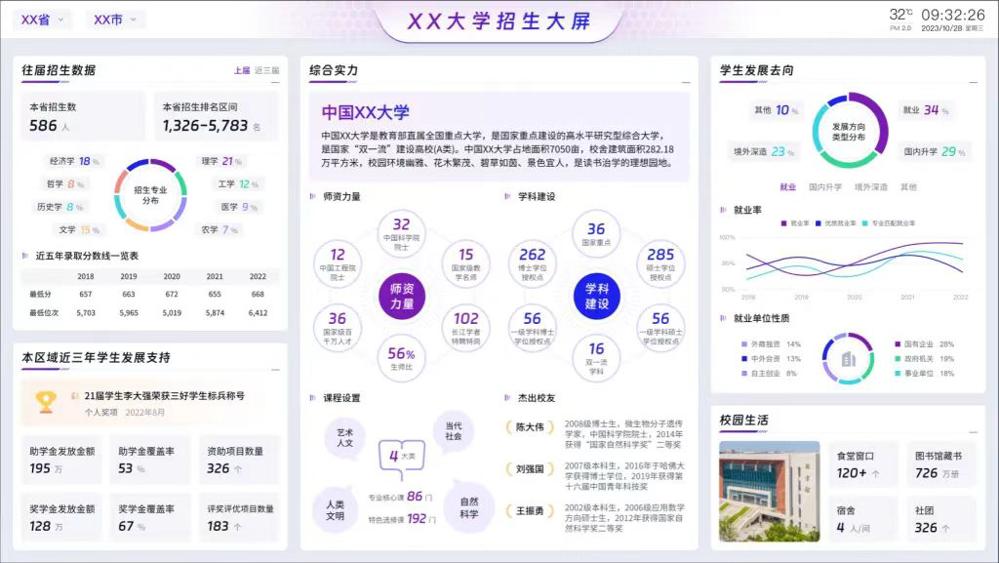
Task: Click the 助学金发放金额 195万 card
Action: pyautogui.click(x=62, y=460)
